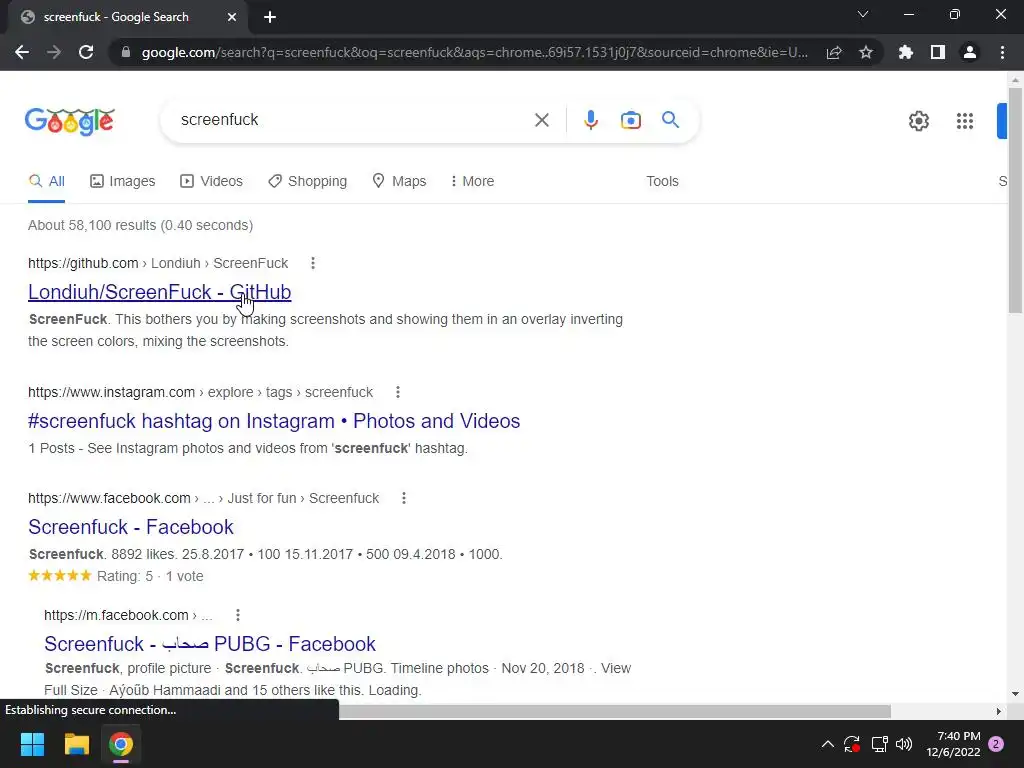The width and height of the screenshot is (1024, 768).
Task: Select the All results tab
Action: click(46, 182)
